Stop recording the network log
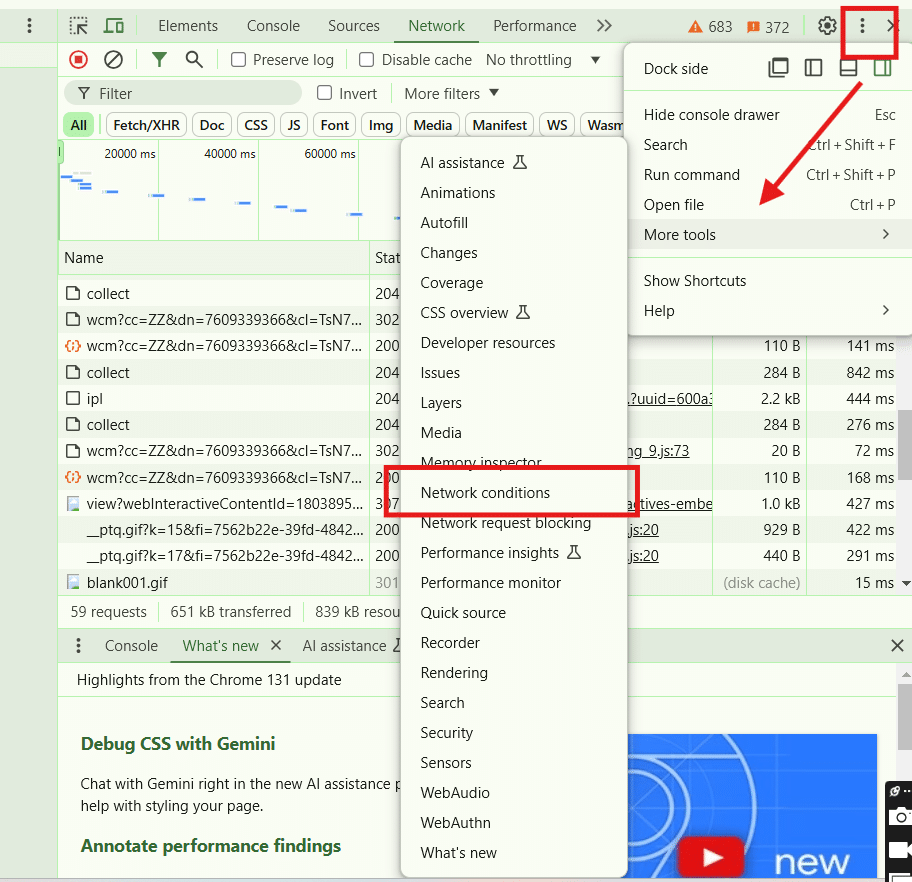912x882 pixels. coord(79,60)
